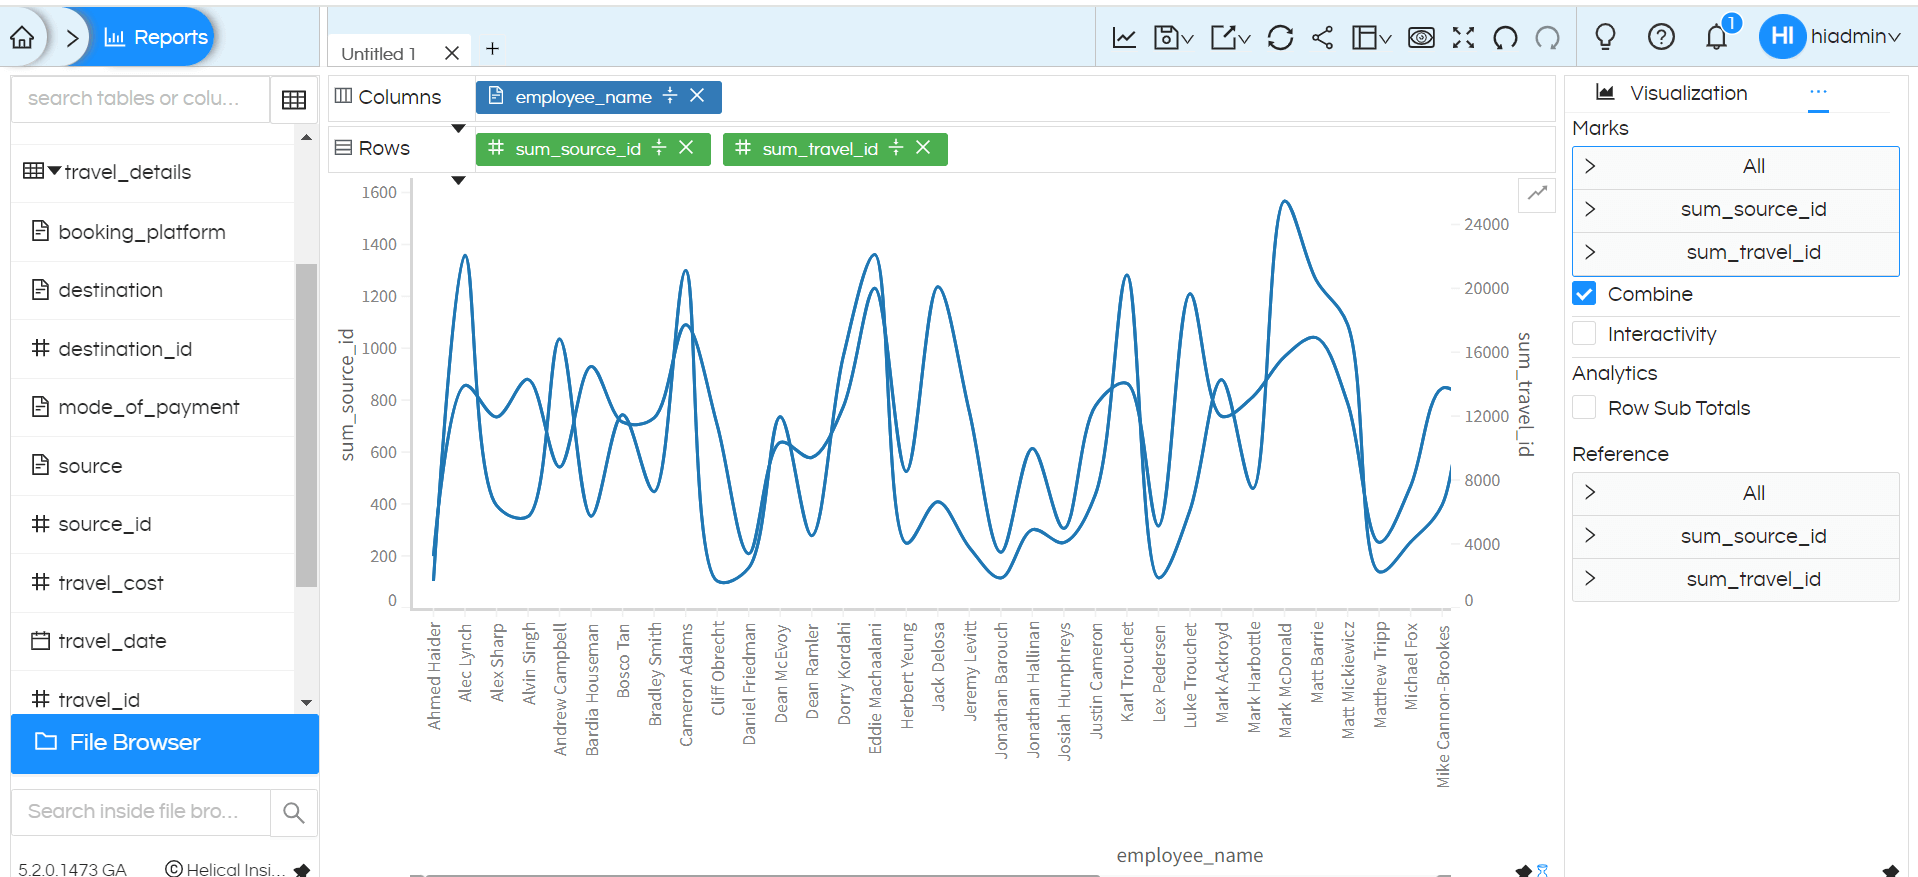Collapse the travel_details table tree
Screen dimensions: 1918x877
(54, 171)
